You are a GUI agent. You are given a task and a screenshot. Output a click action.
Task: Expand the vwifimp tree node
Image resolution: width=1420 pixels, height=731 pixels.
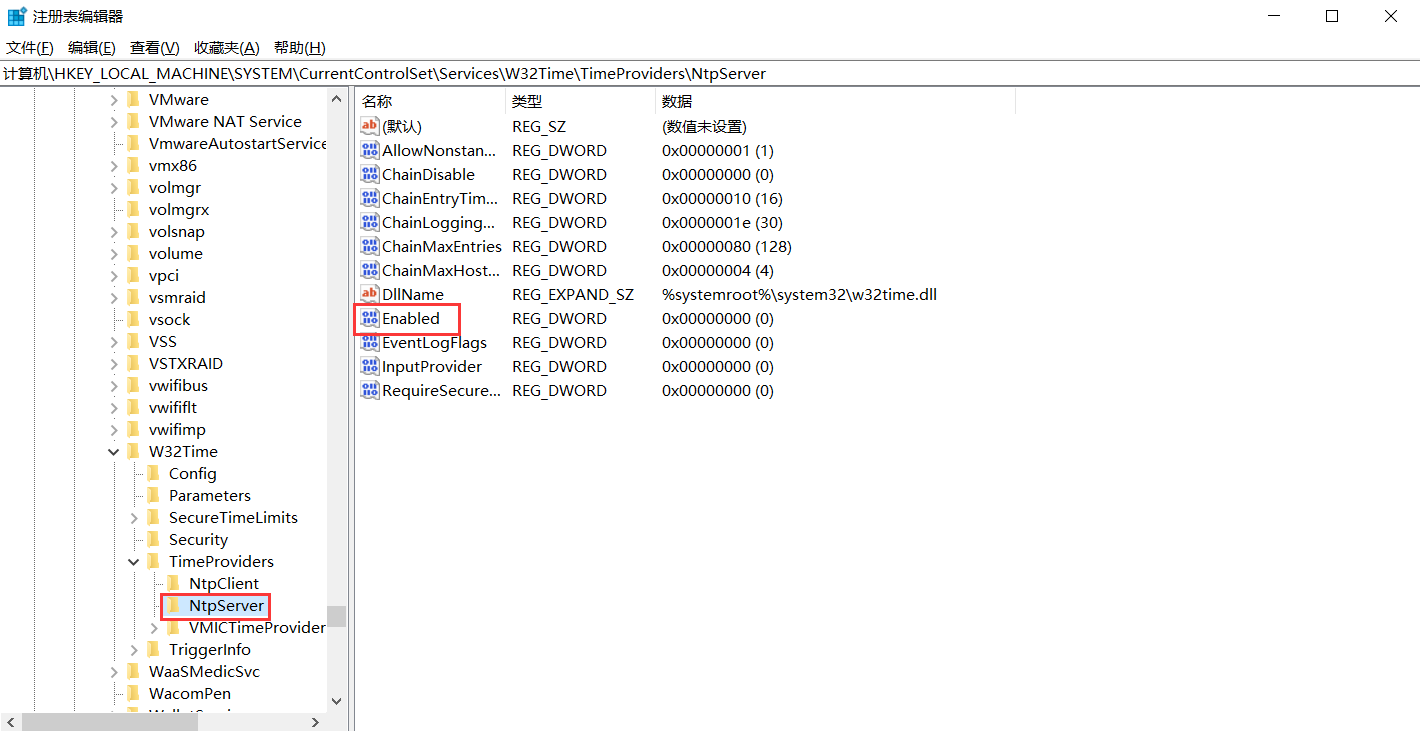tap(113, 430)
